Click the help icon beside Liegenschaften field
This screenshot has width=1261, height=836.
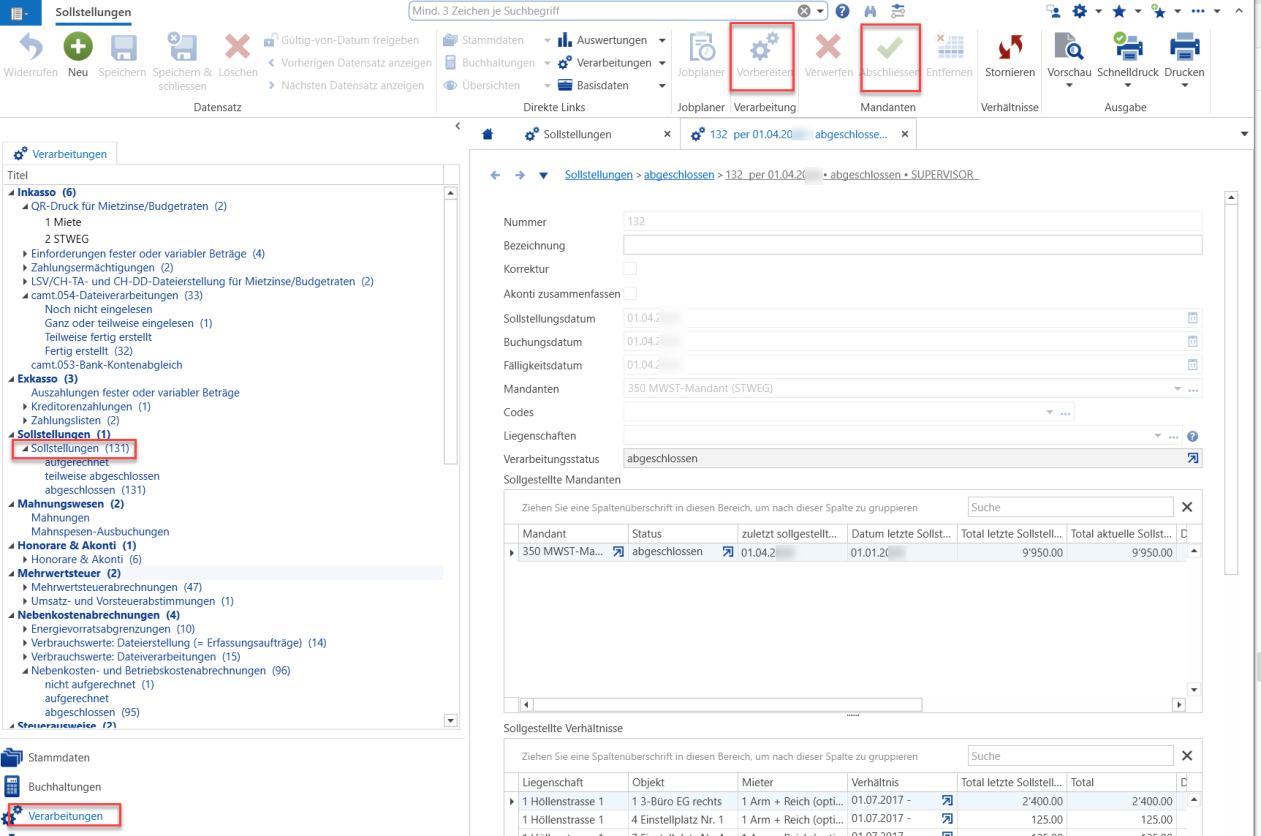pos(1192,436)
